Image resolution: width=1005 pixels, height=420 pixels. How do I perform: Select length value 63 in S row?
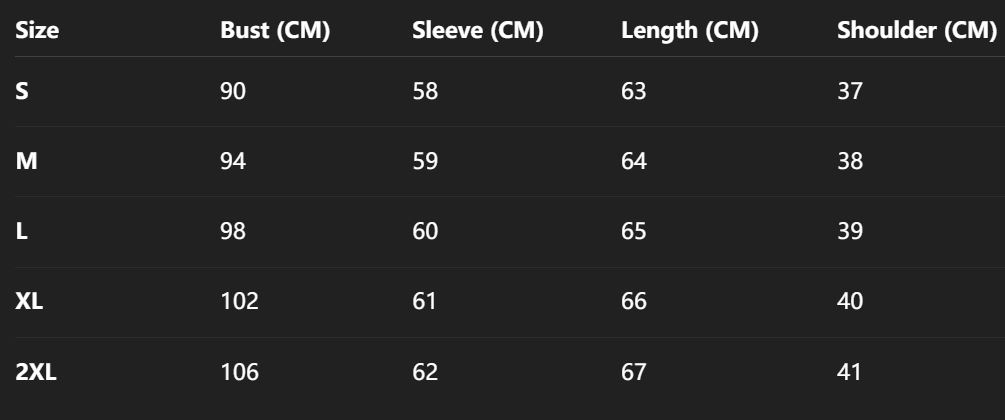pos(634,92)
